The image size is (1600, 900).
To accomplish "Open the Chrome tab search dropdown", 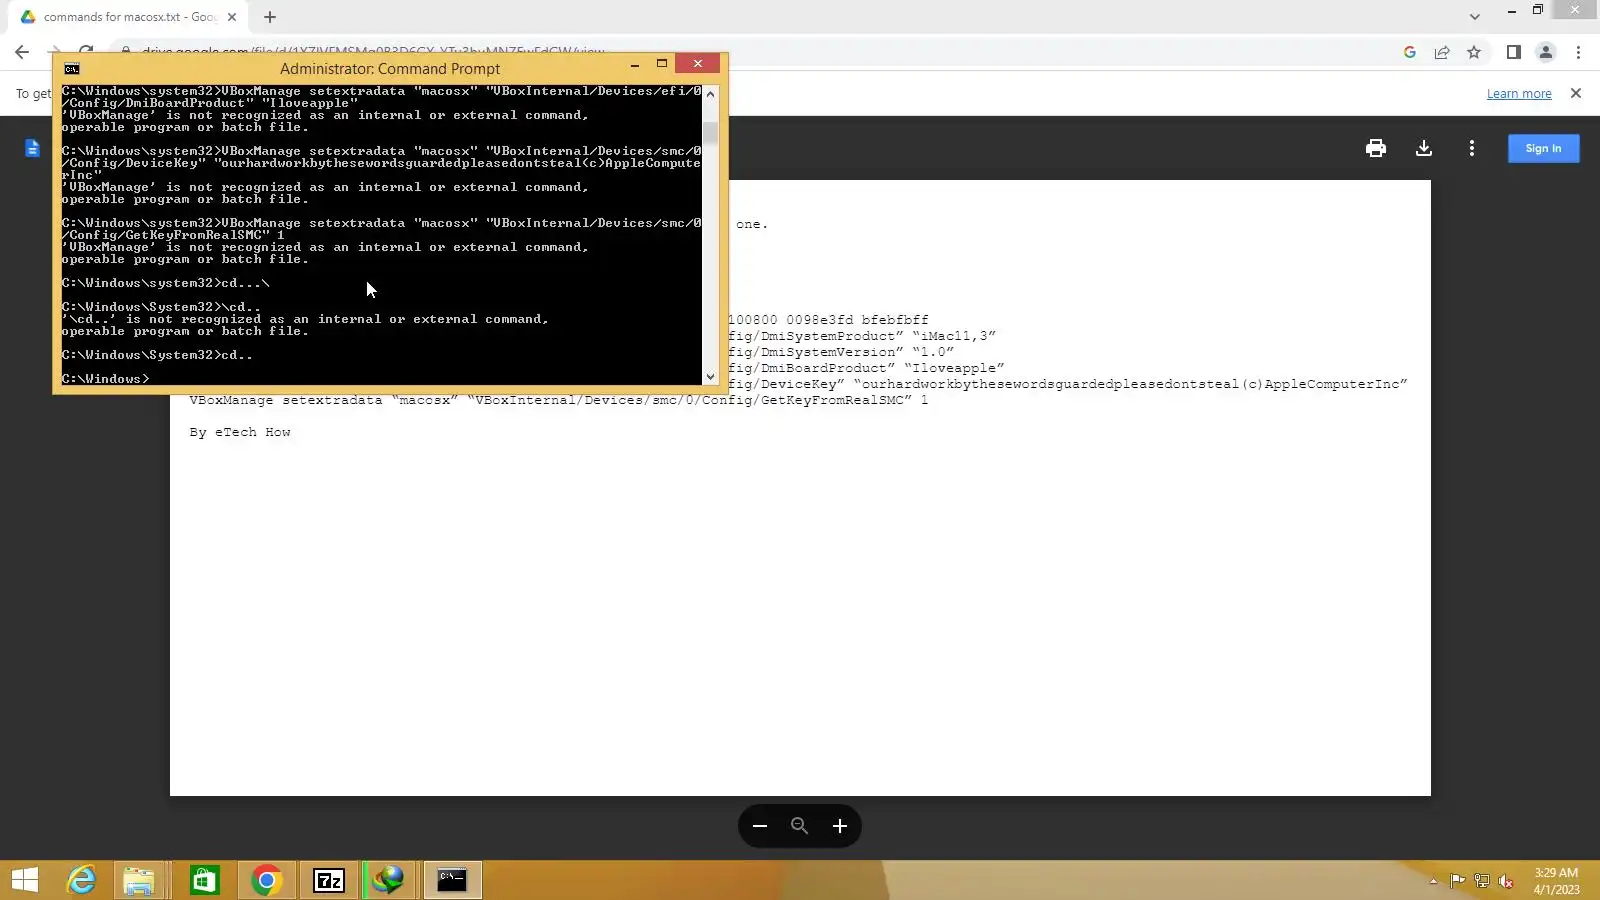I will pos(1475,17).
